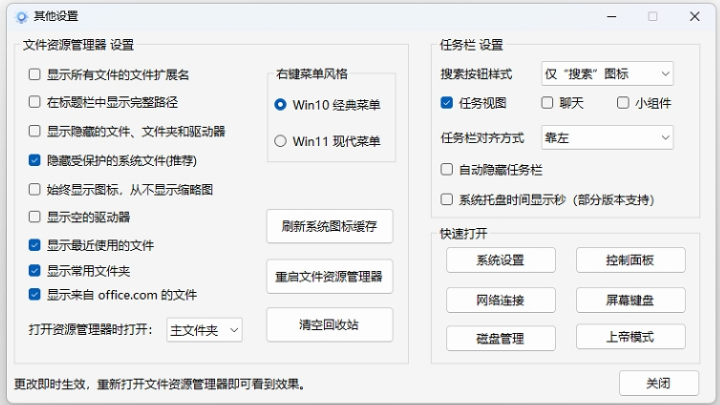Click 刷新系统图标缓存 button
The width and height of the screenshot is (720, 405).
click(329, 226)
